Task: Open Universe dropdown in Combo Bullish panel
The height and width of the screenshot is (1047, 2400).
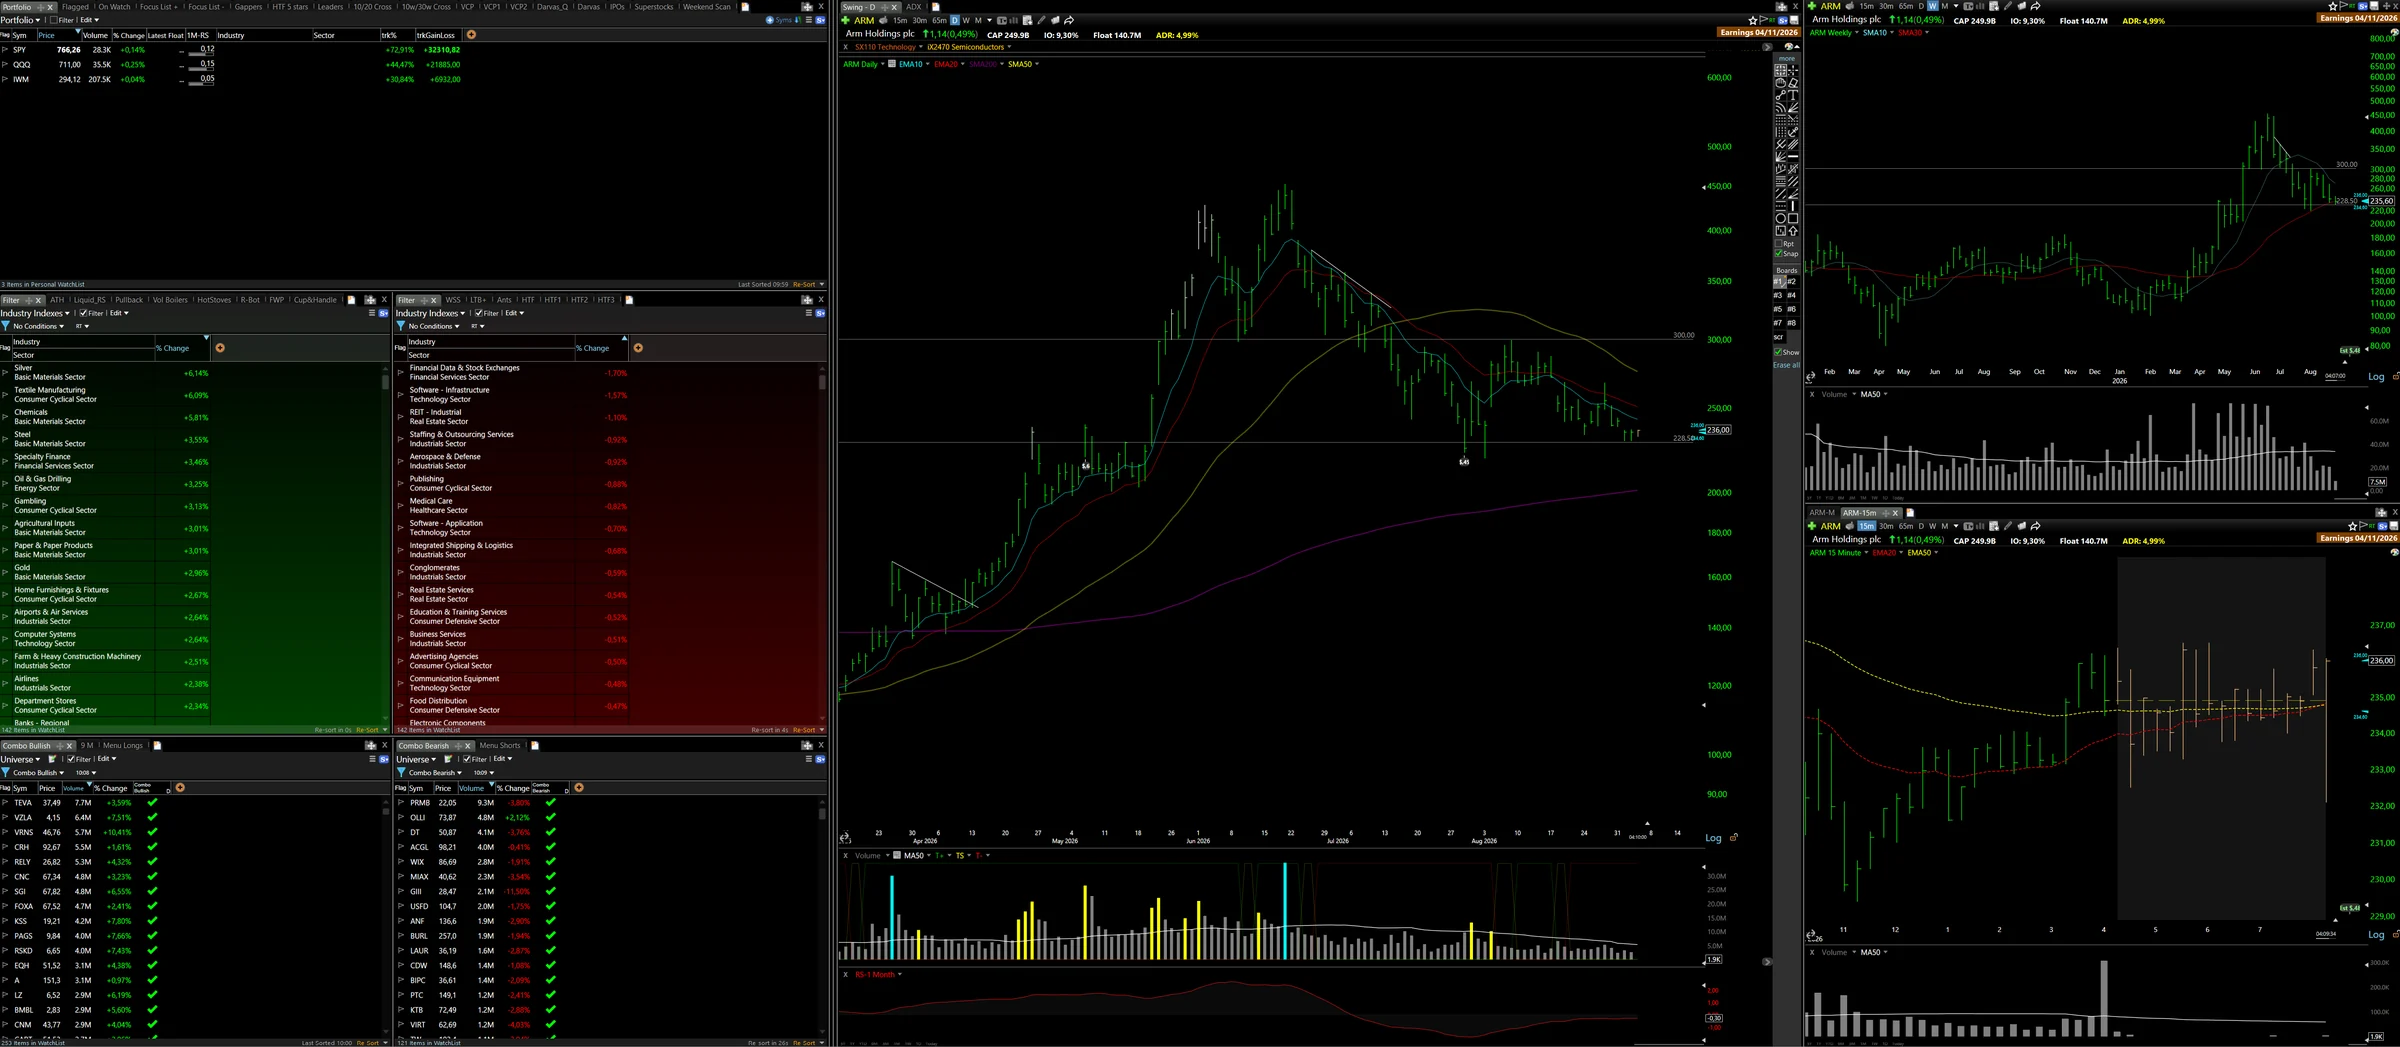Action: tap(20, 759)
